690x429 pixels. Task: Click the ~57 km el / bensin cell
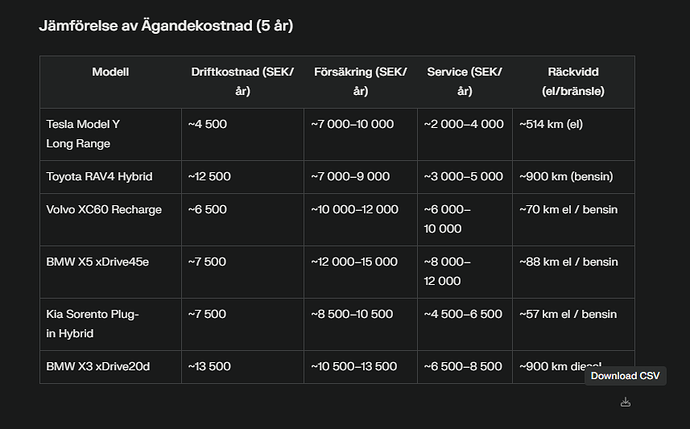tap(569, 314)
